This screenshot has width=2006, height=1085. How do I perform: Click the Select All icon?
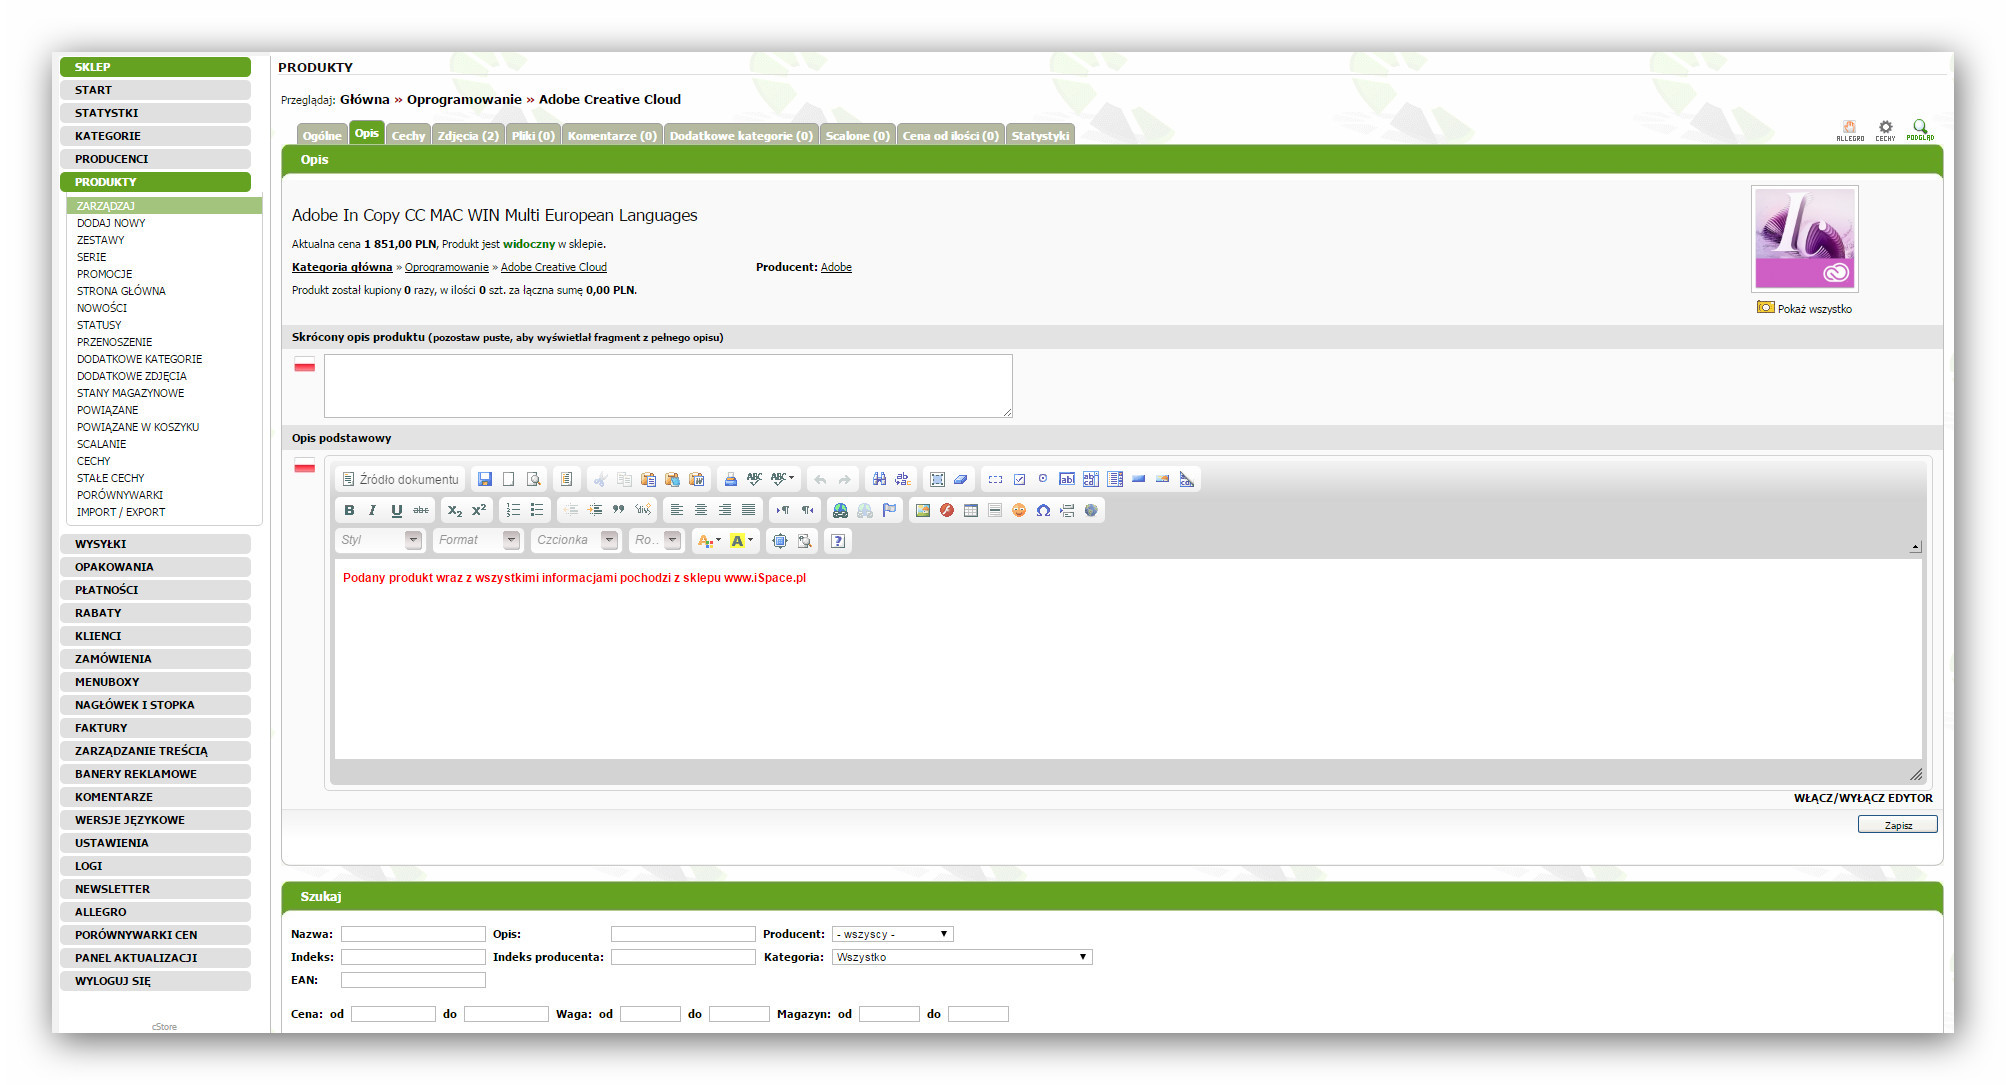pos(937,479)
